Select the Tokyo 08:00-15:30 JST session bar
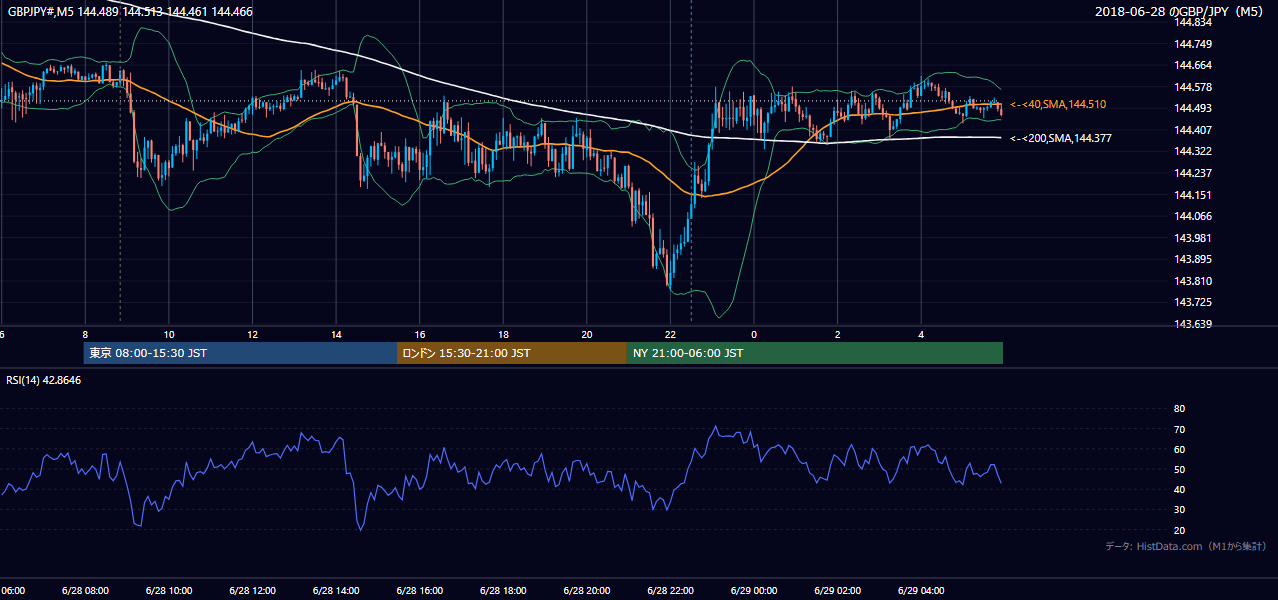1278x600 pixels. coord(240,353)
